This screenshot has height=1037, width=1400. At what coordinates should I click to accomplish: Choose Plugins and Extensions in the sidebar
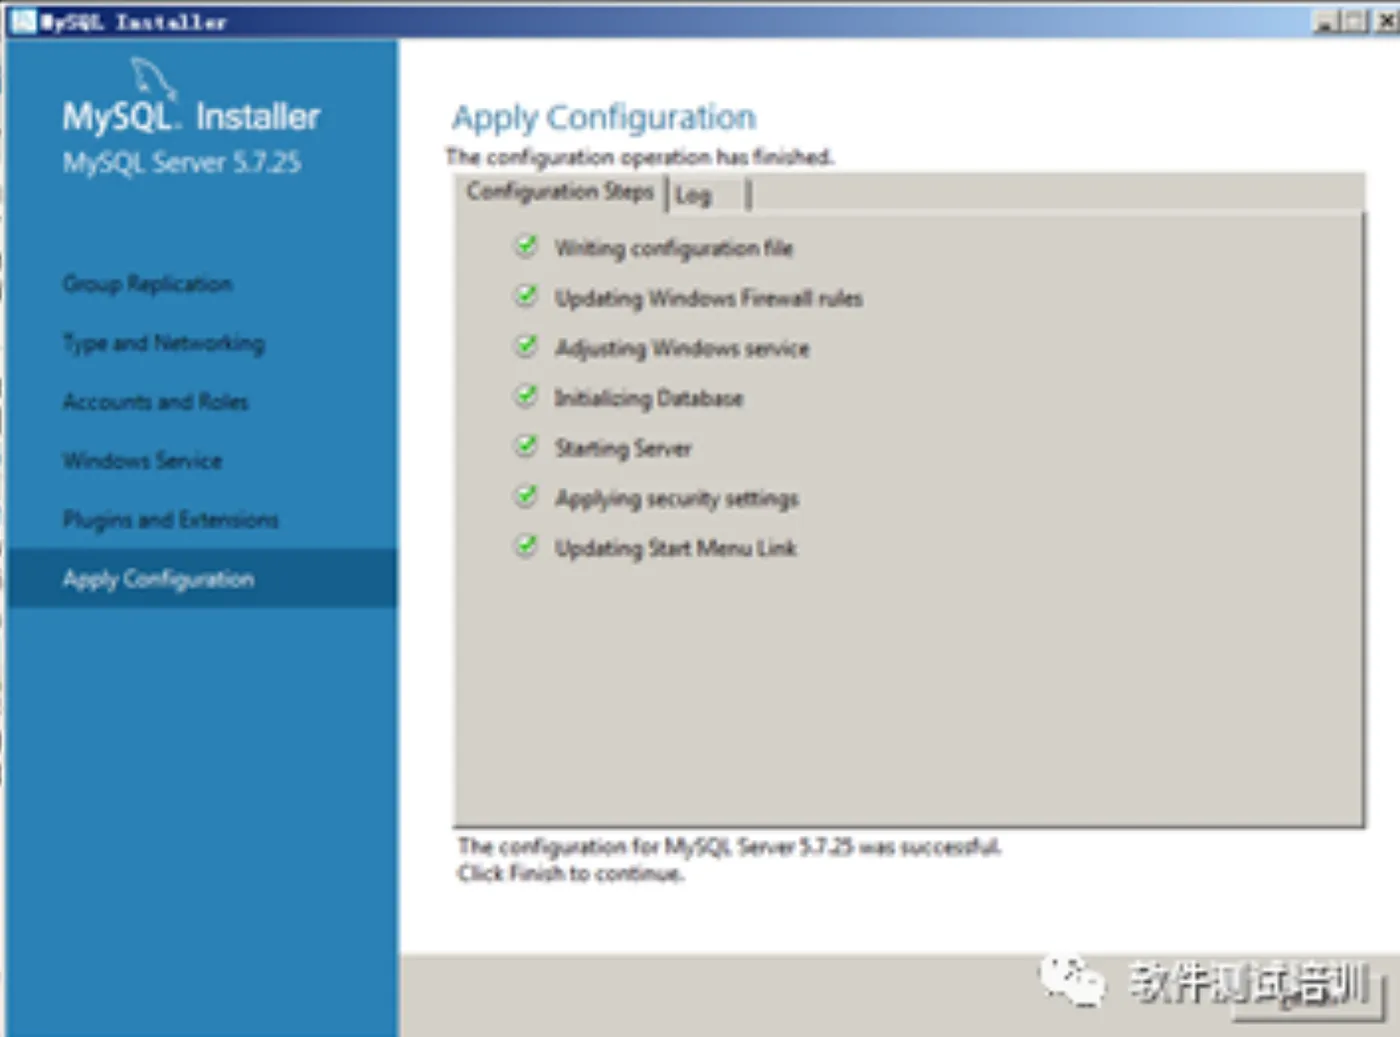(170, 520)
